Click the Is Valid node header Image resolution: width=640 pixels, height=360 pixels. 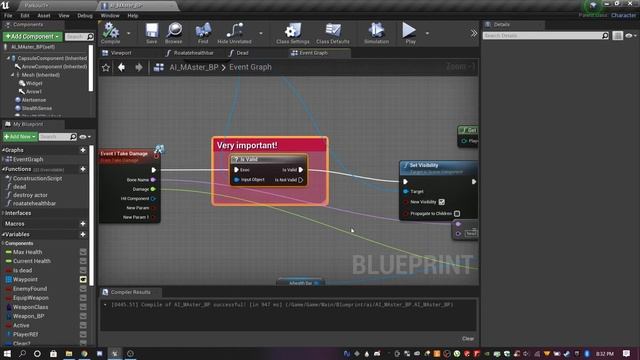pyautogui.click(x=269, y=159)
